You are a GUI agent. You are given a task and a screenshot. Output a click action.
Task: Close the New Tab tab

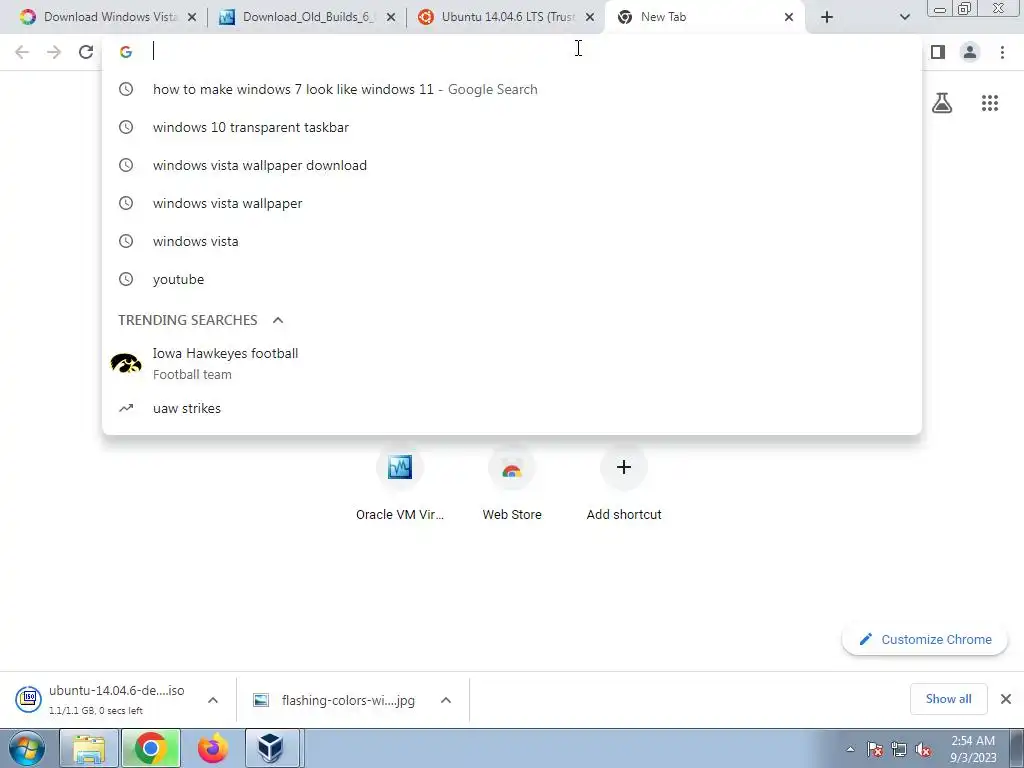(789, 18)
